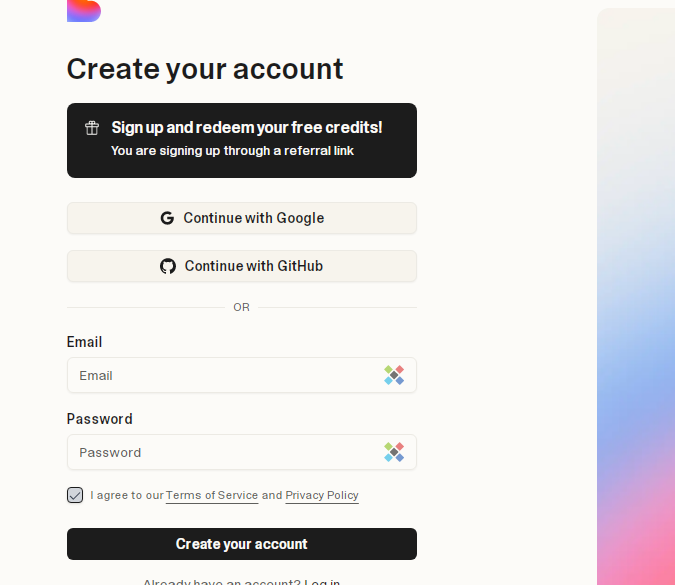Click the gift icon in referral banner

(x=92, y=128)
